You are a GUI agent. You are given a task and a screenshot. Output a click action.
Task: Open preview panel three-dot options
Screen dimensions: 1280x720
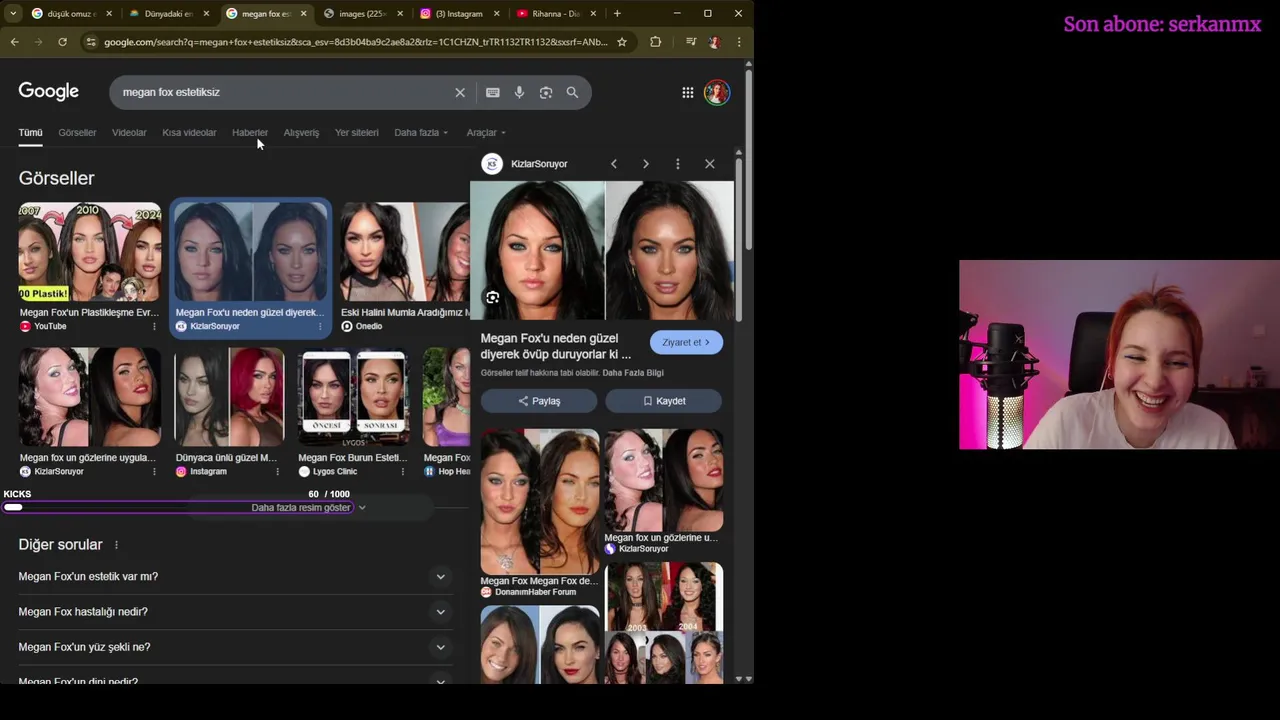[x=678, y=164]
